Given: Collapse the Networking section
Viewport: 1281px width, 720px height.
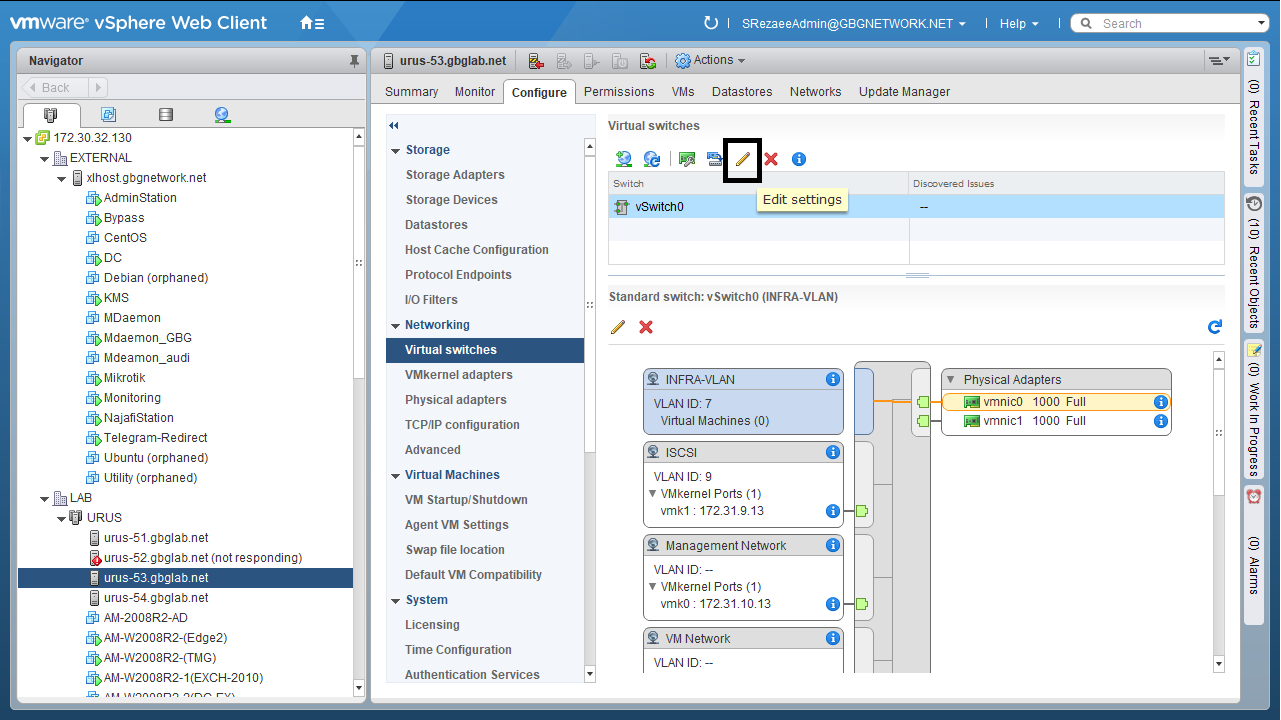Looking at the screenshot, I should pos(396,325).
